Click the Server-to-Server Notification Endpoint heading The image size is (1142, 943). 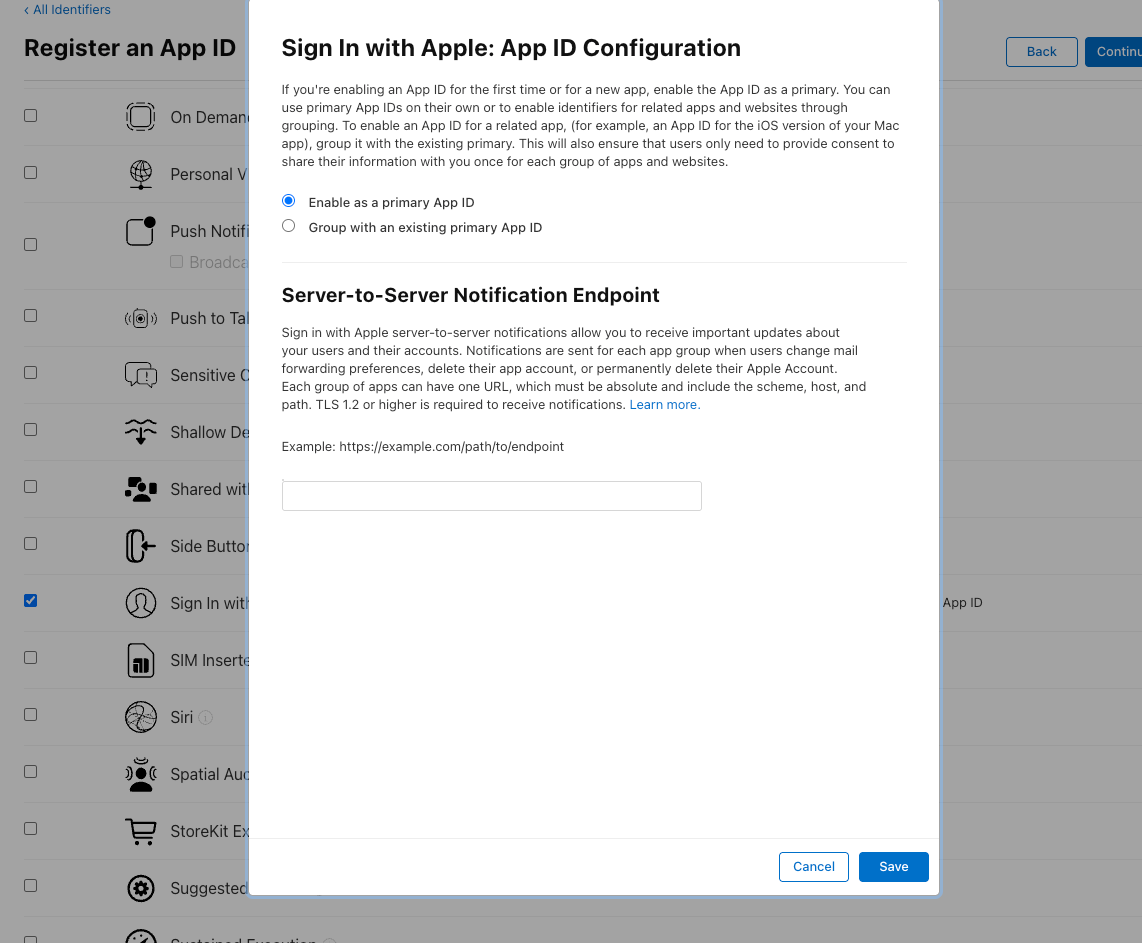tap(470, 295)
